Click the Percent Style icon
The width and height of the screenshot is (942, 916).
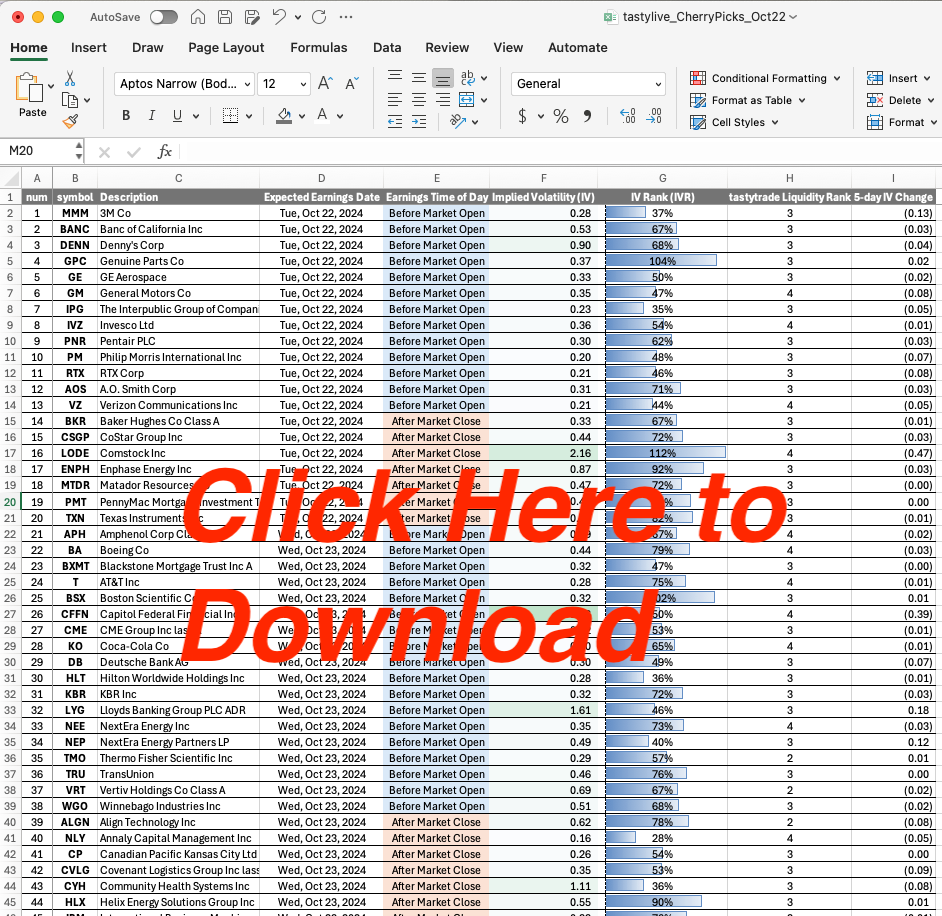point(561,116)
